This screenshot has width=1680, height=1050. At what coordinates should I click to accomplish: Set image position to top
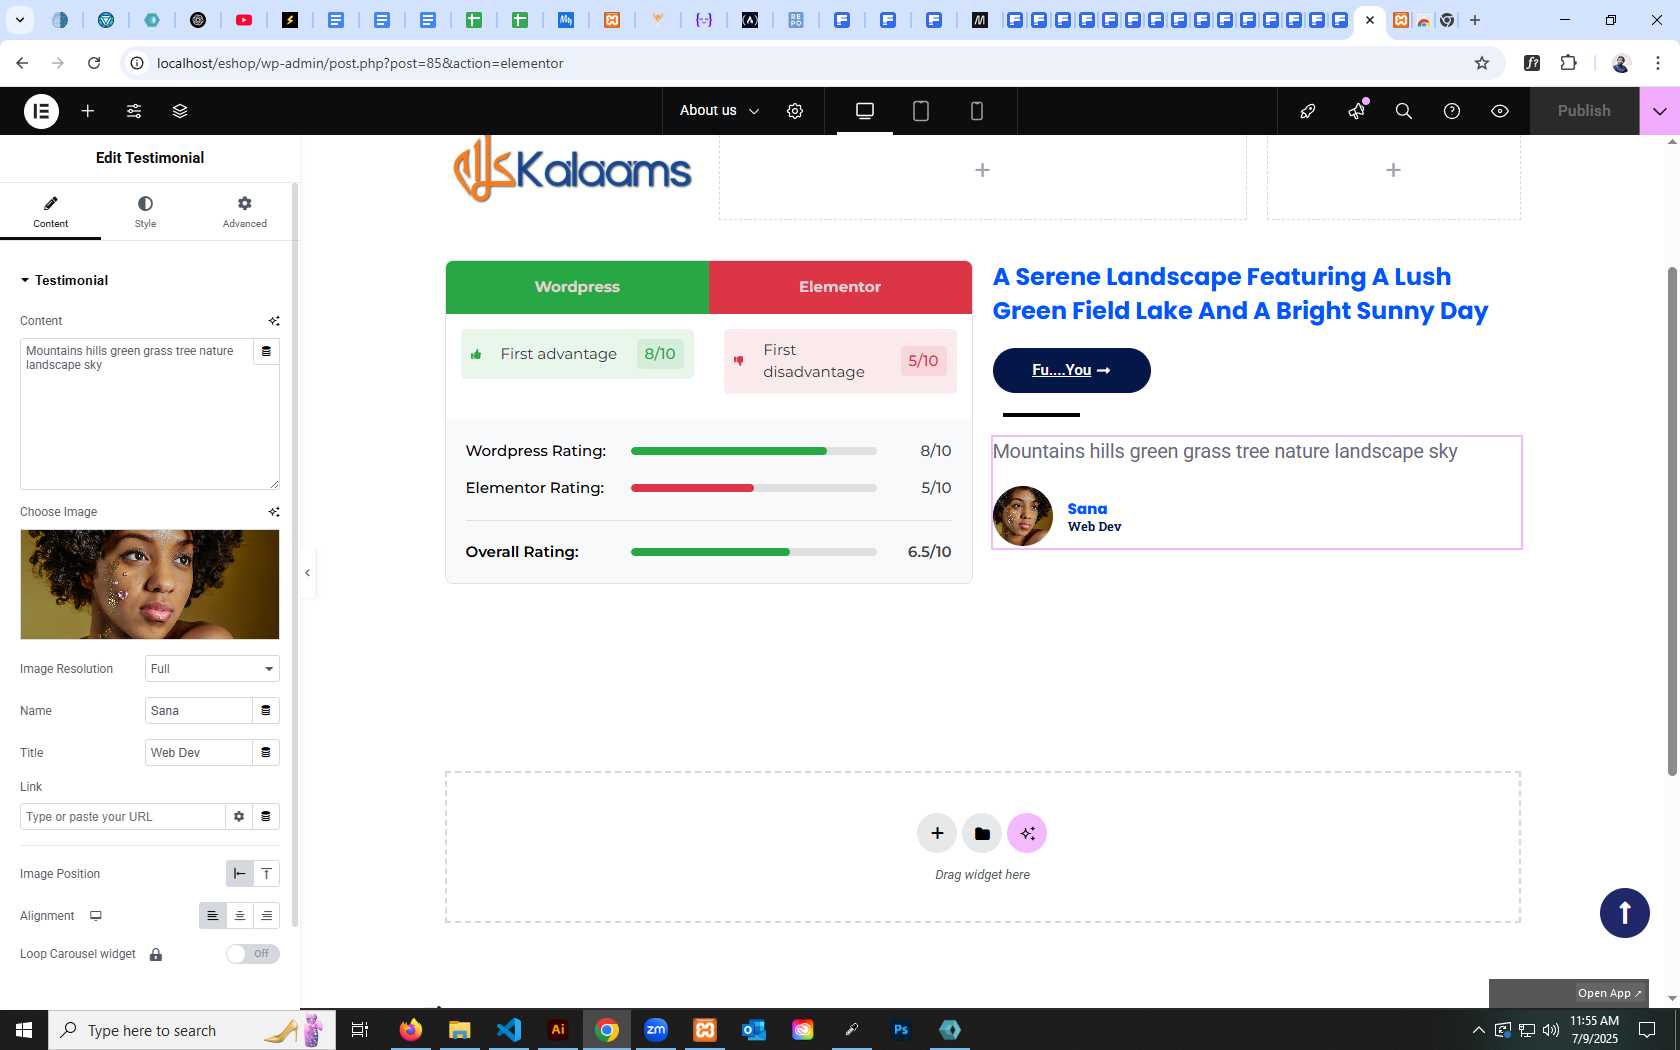(266, 874)
